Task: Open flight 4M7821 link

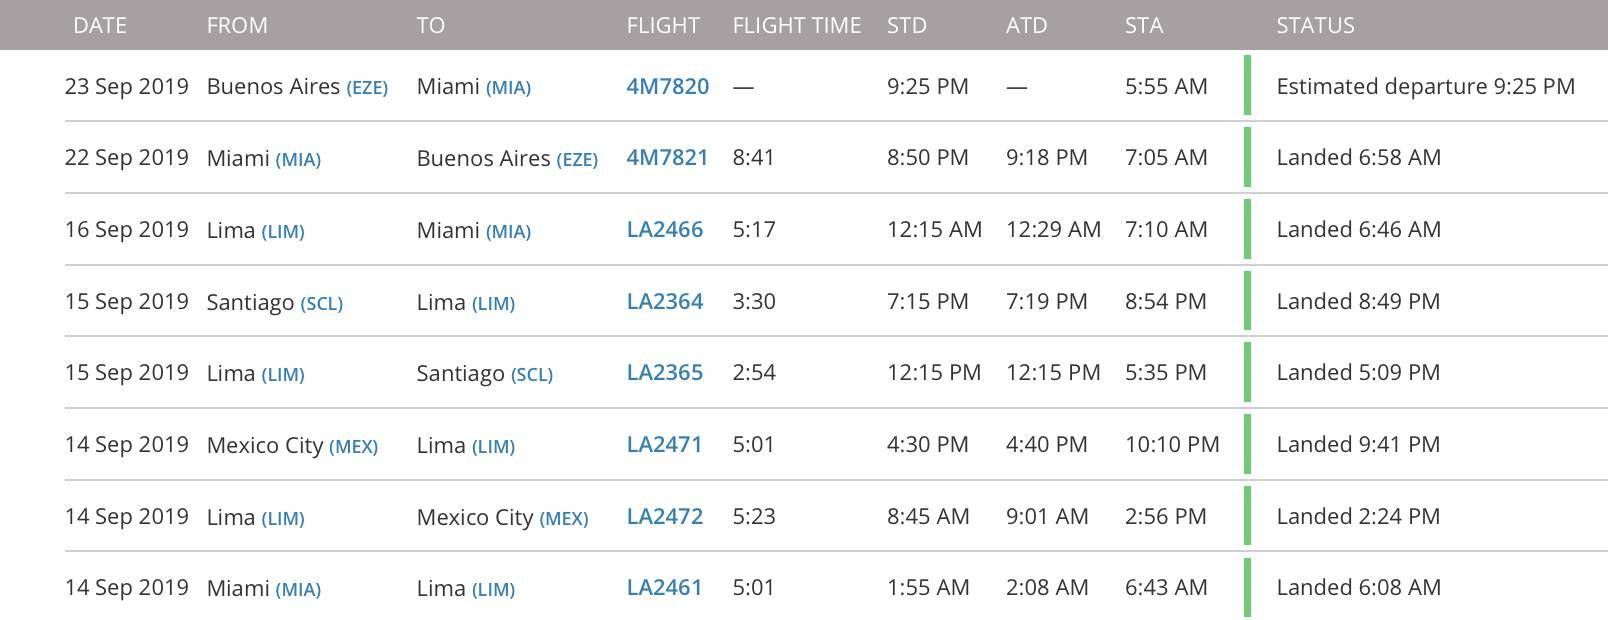Action: 667,158
